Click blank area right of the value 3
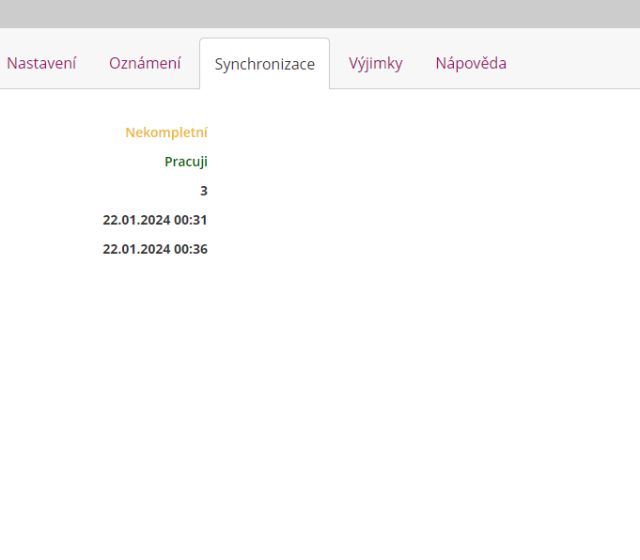Viewport: 640px width, 560px height. pyautogui.click(x=400, y=190)
